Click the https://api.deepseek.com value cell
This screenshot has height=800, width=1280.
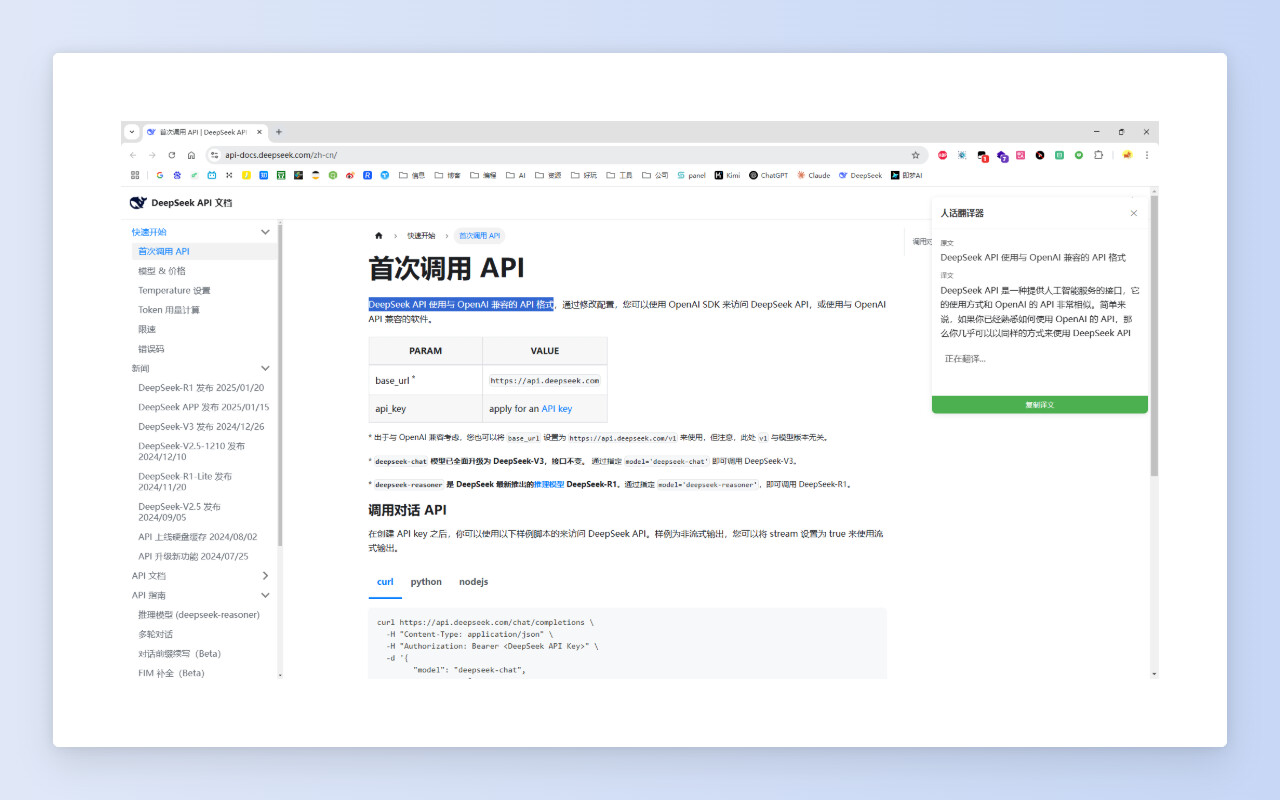pos(545,380)
